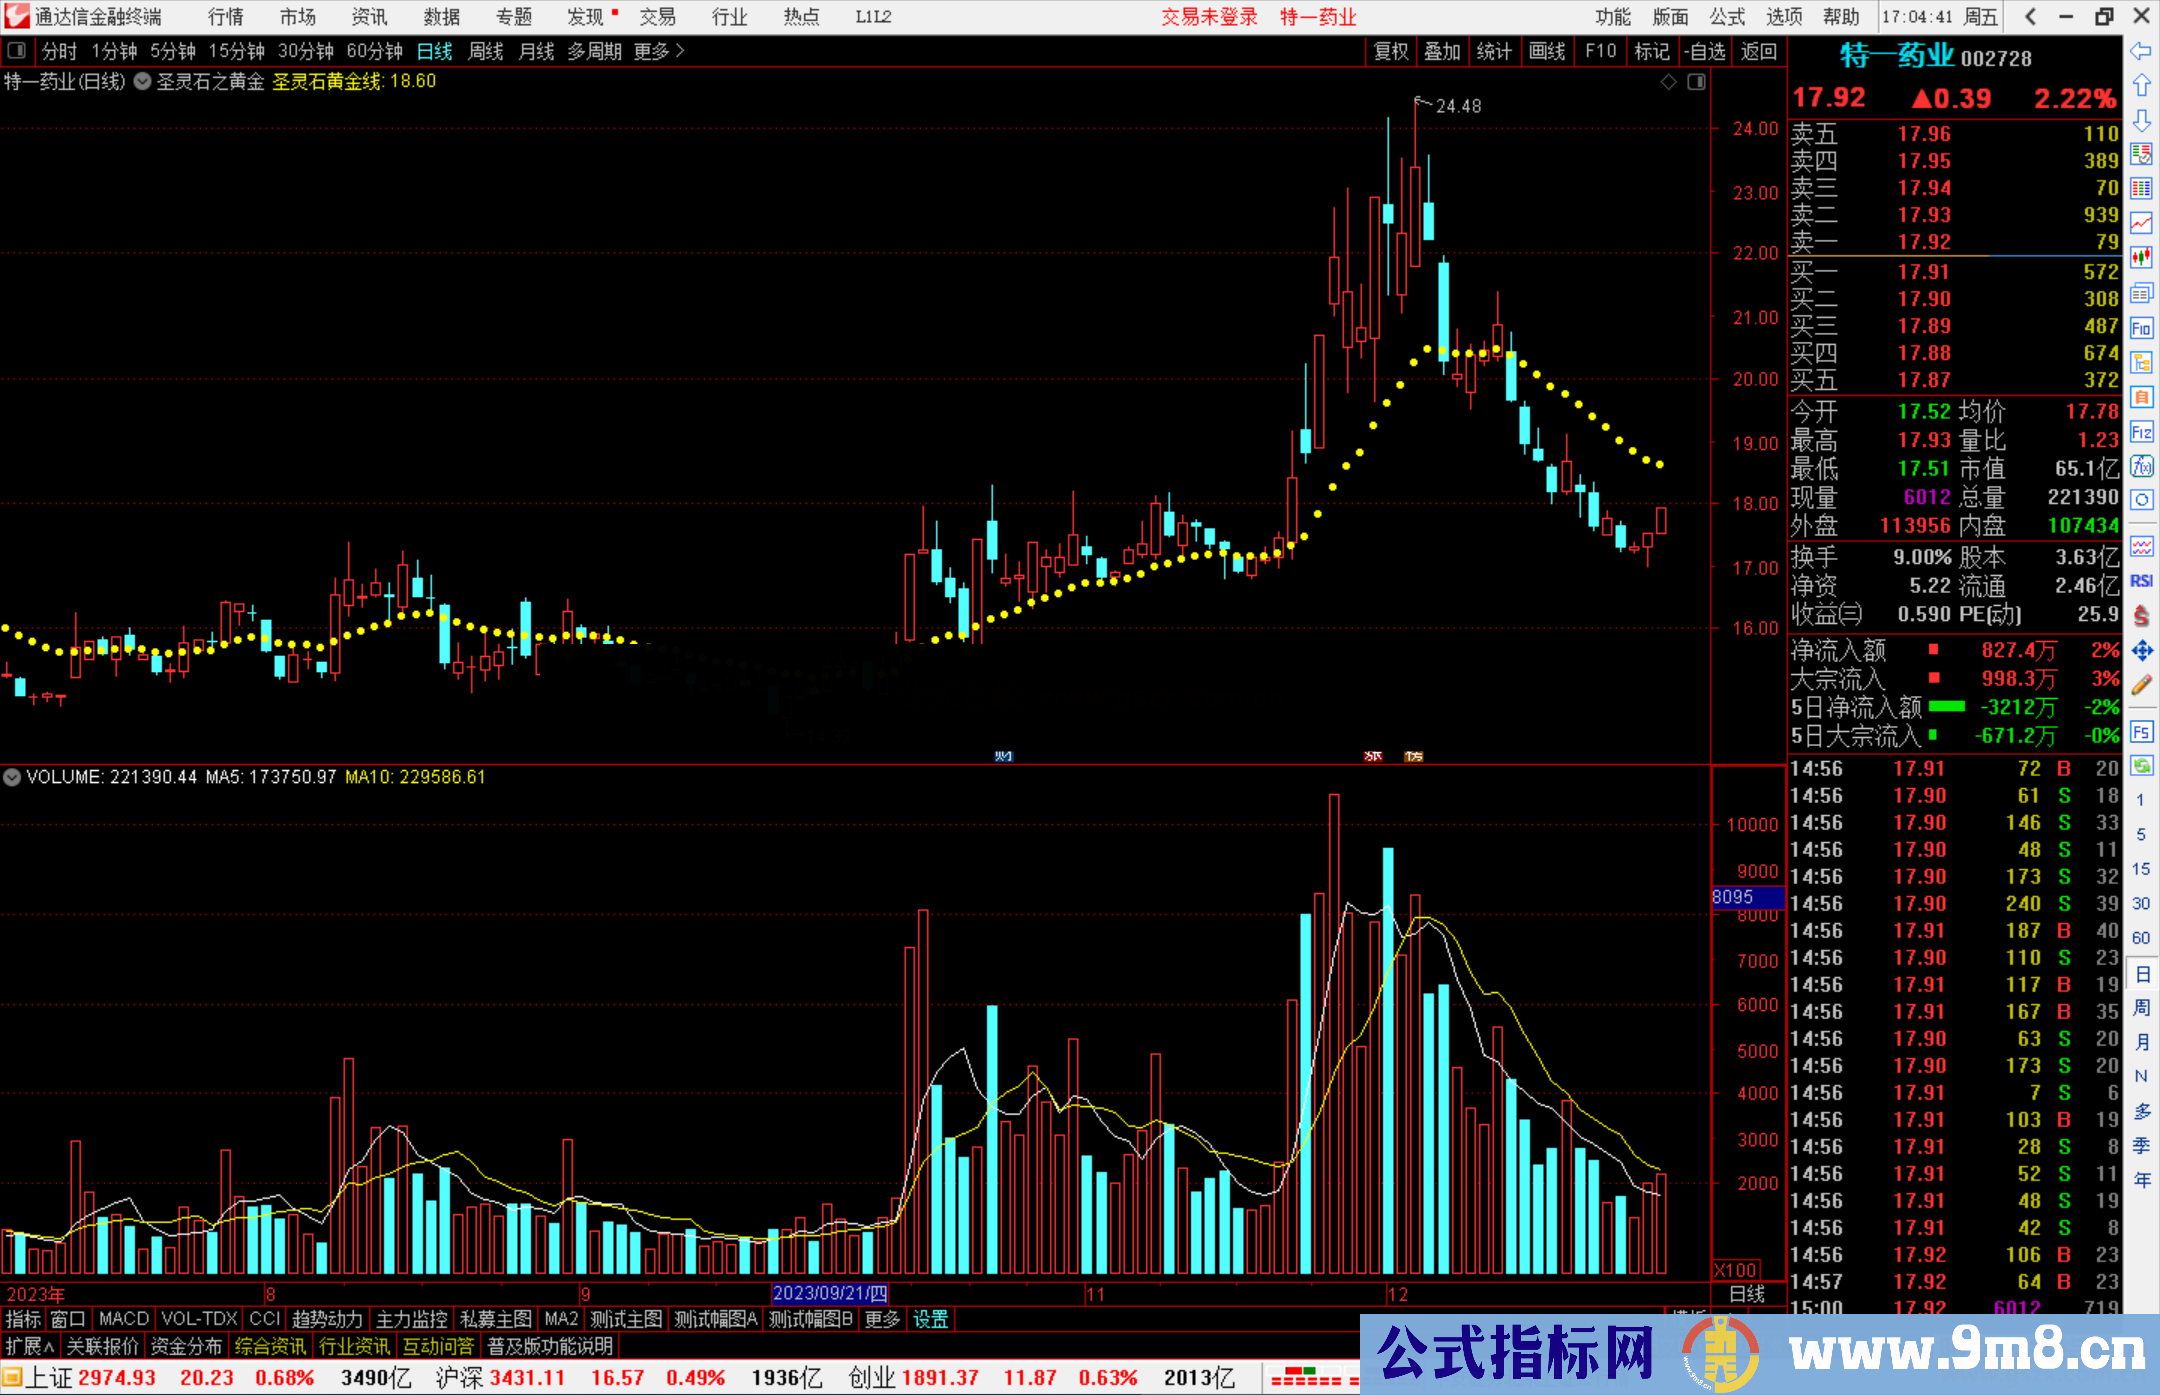Expand the 扩展 panel at bottom left
Image resolution: width=2160 pixels, height=1395 pixels.
[x=30, y=1346]
